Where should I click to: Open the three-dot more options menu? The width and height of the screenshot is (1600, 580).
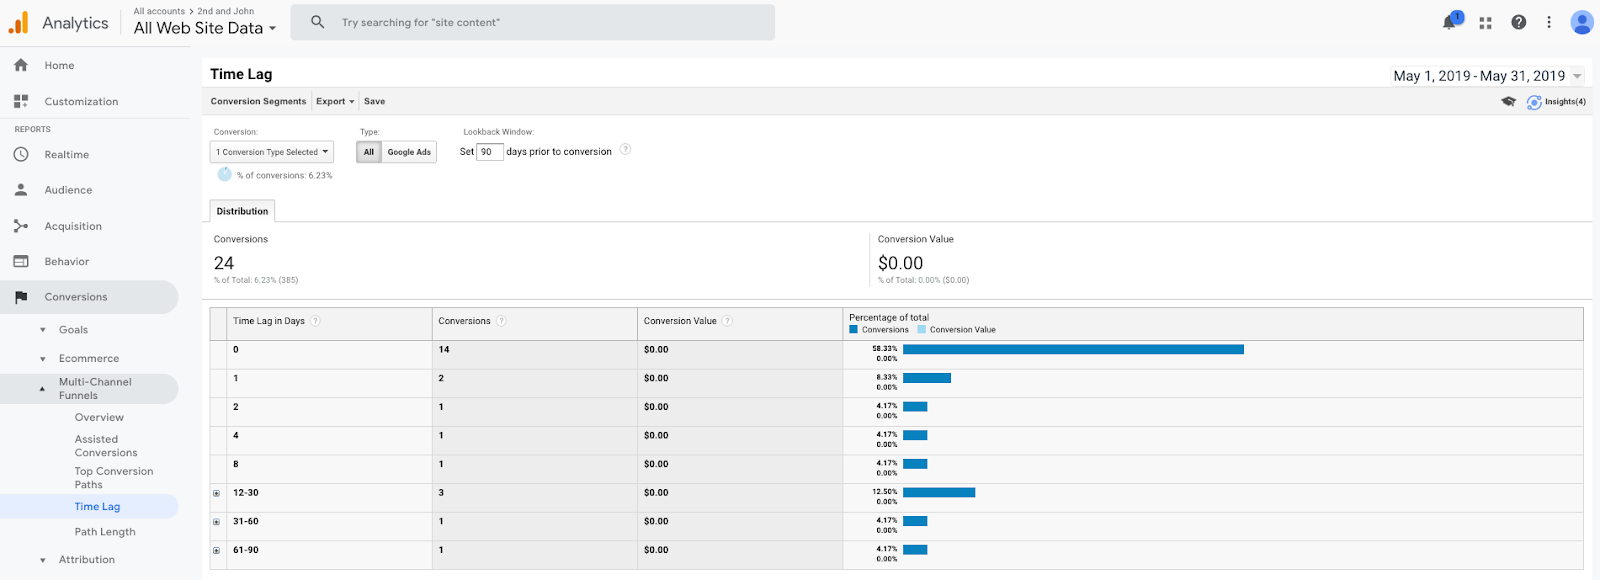tap(1549, 22)
